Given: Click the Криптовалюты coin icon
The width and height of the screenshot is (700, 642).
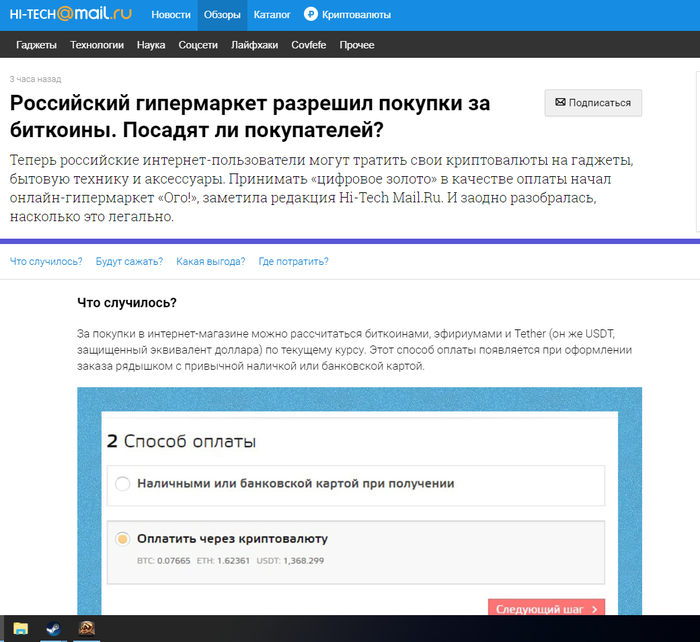Looking at the screenshot, I should tap(311, 15).
